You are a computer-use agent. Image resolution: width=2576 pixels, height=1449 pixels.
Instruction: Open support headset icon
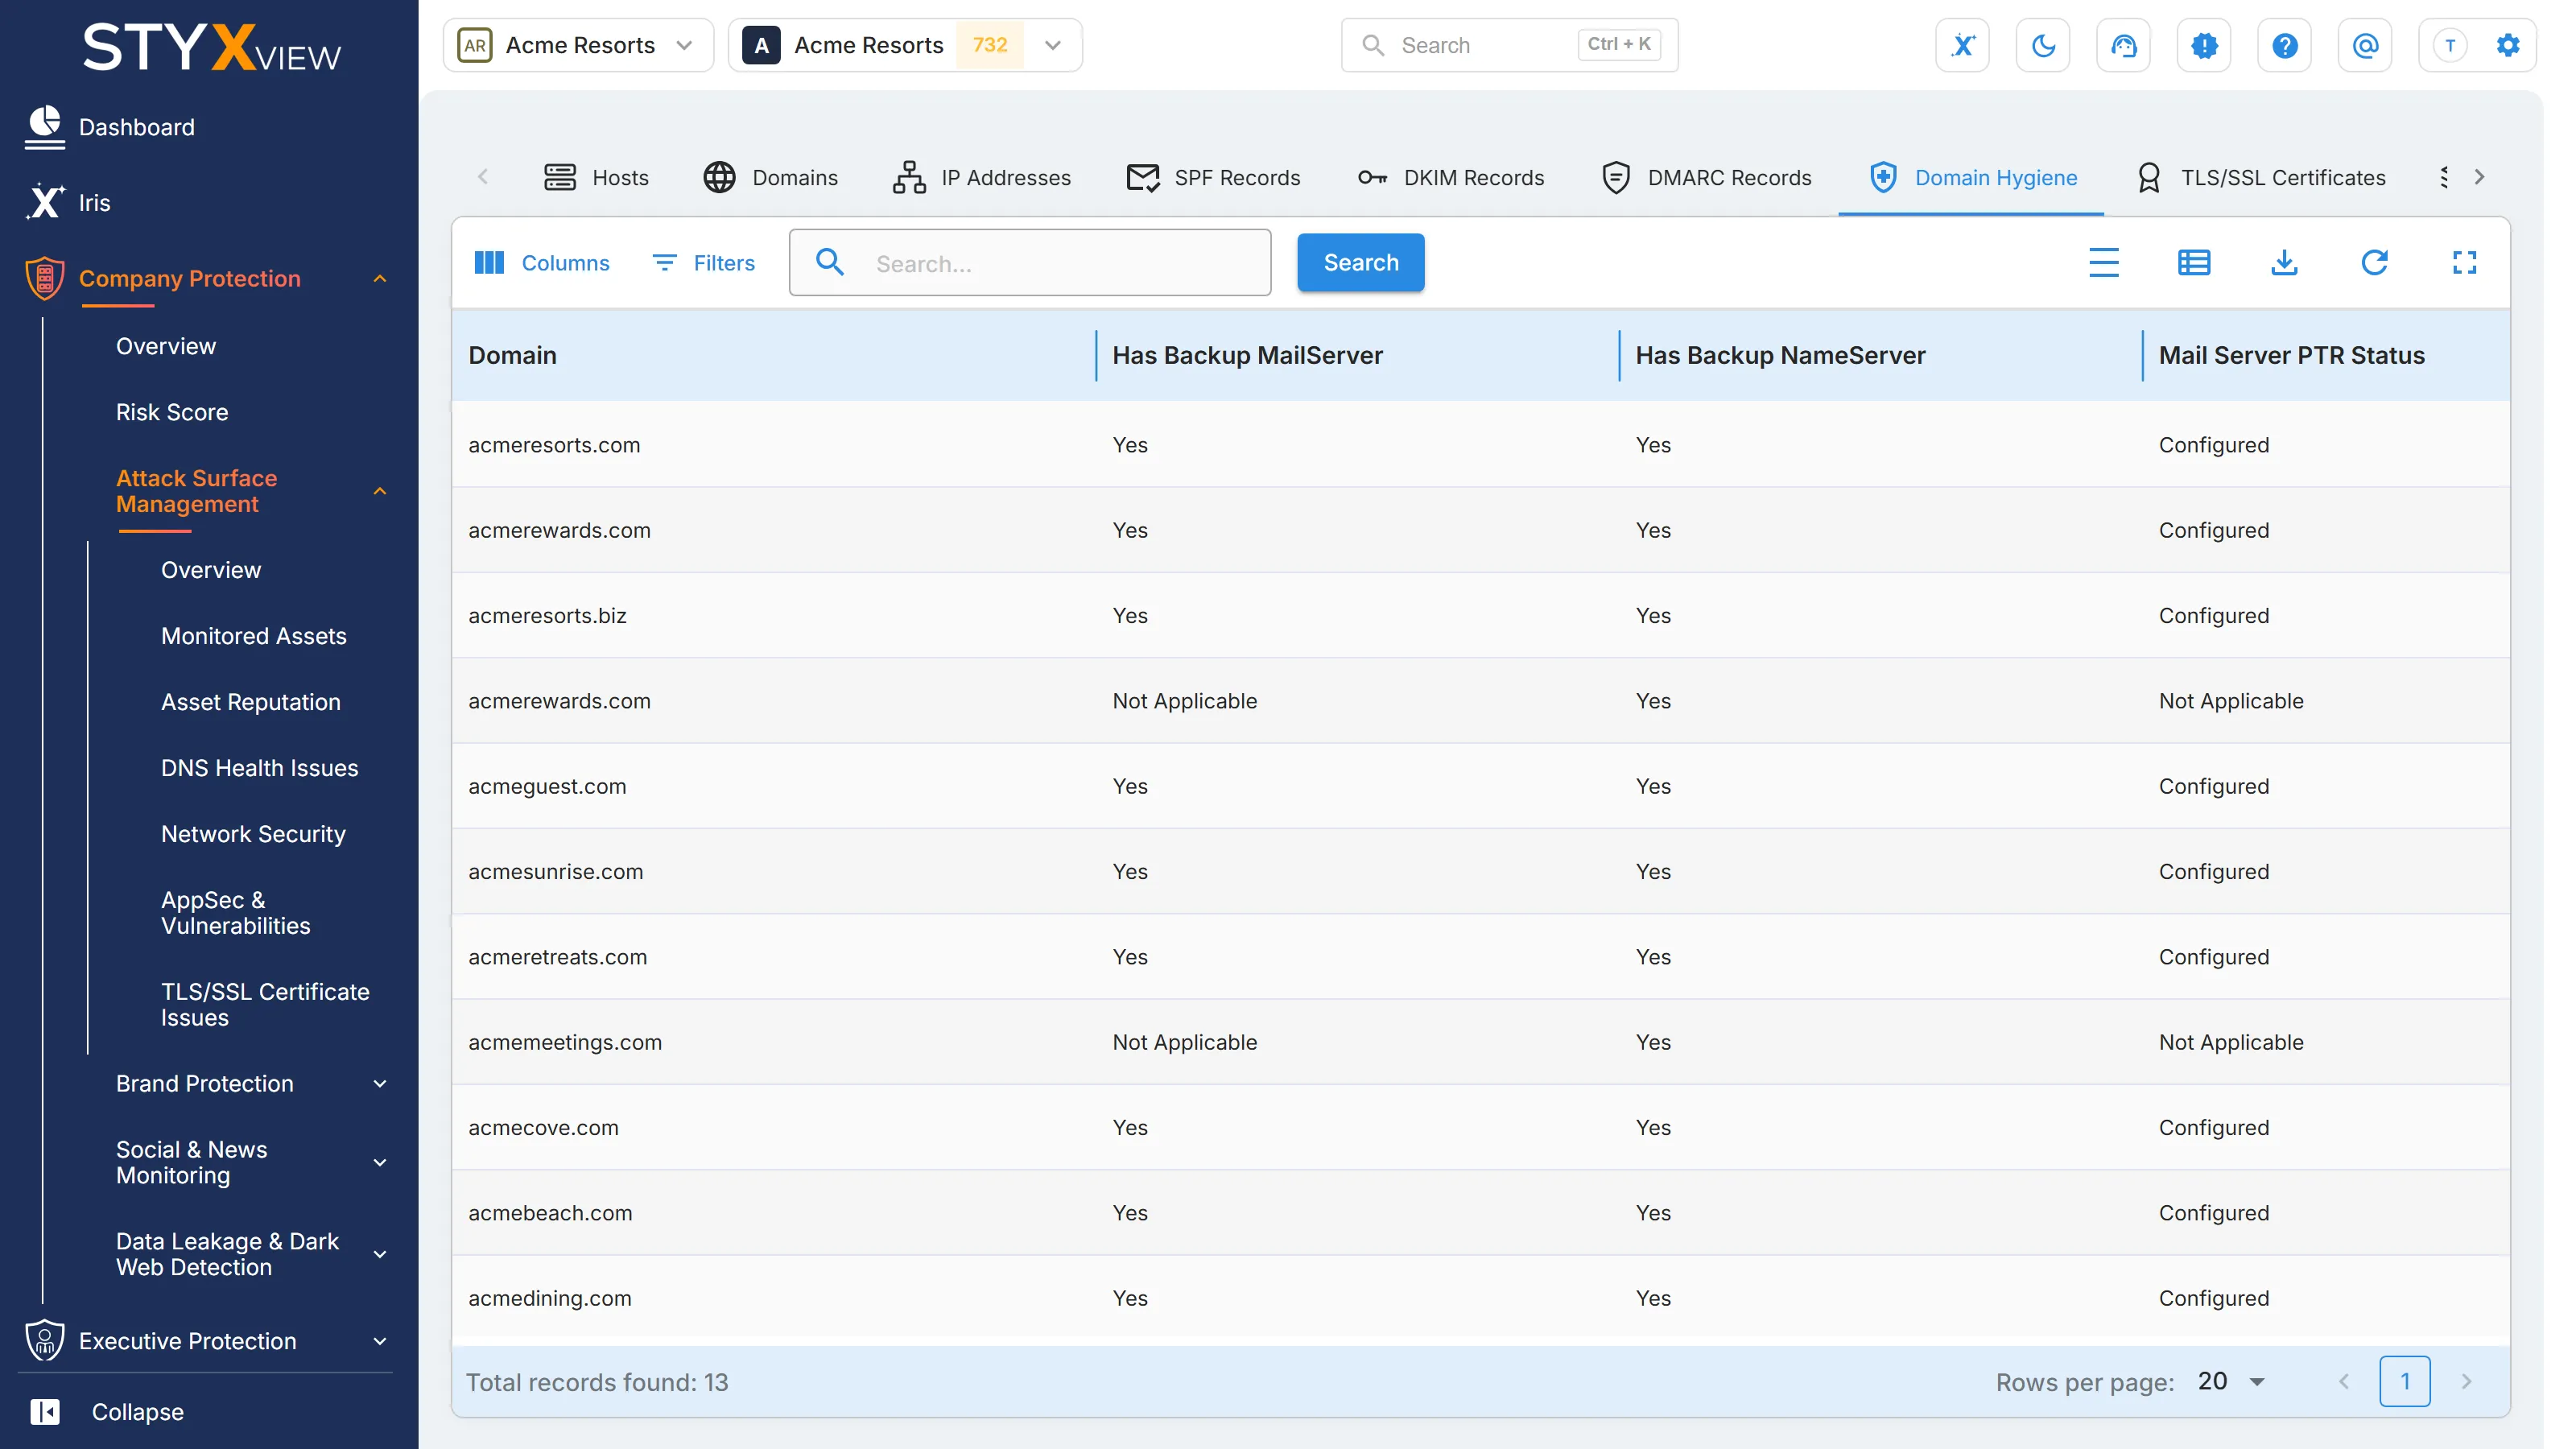[2123, 45]
